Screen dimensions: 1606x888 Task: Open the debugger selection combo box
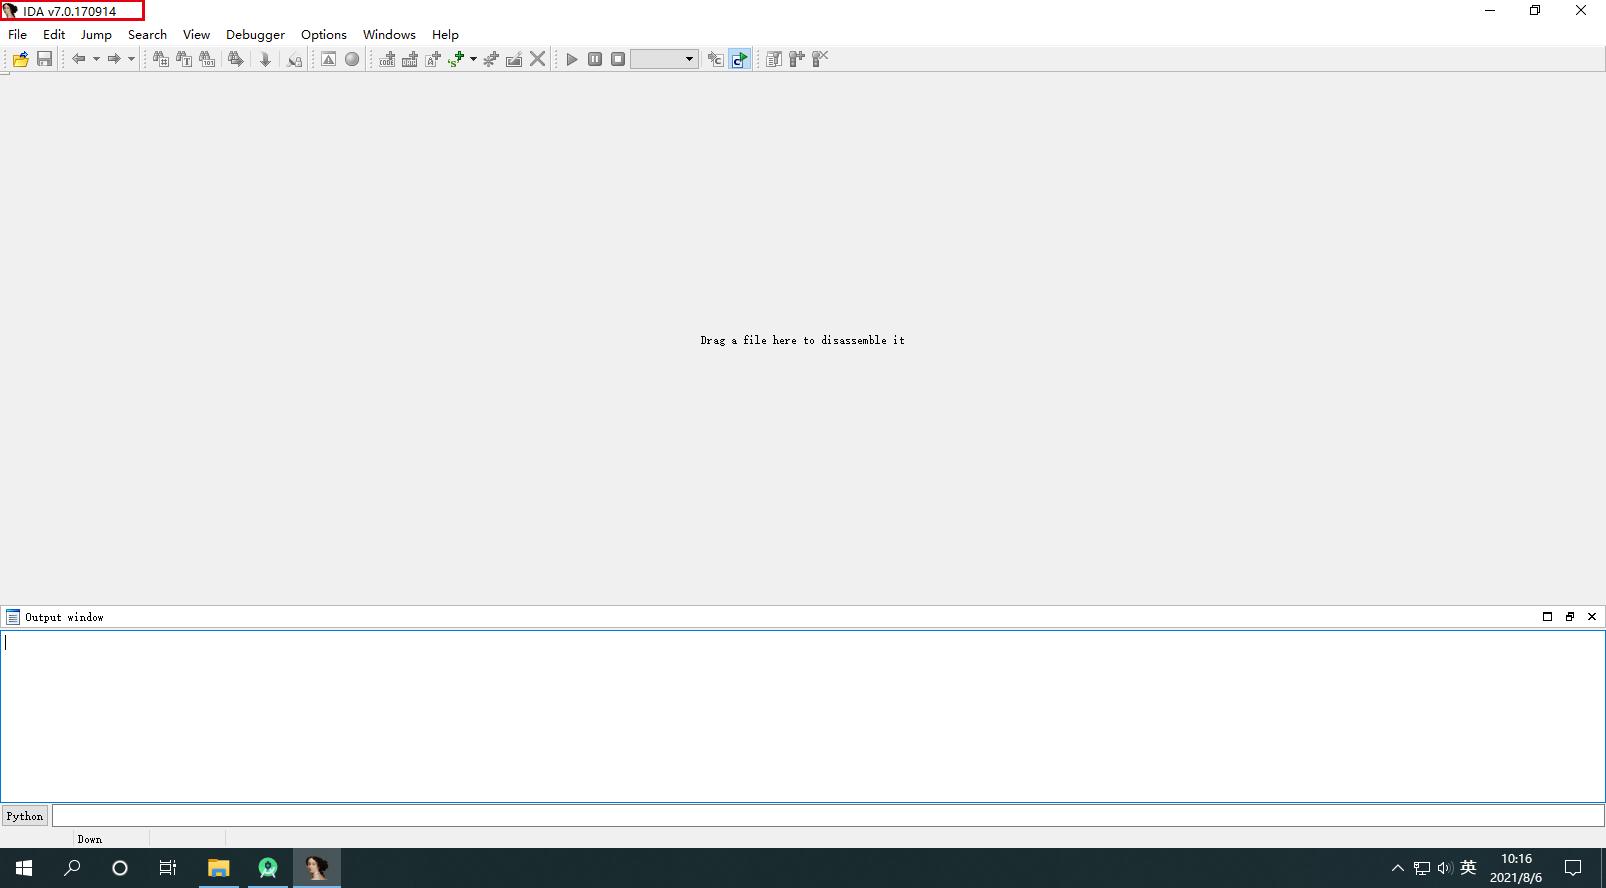[664, 59]
